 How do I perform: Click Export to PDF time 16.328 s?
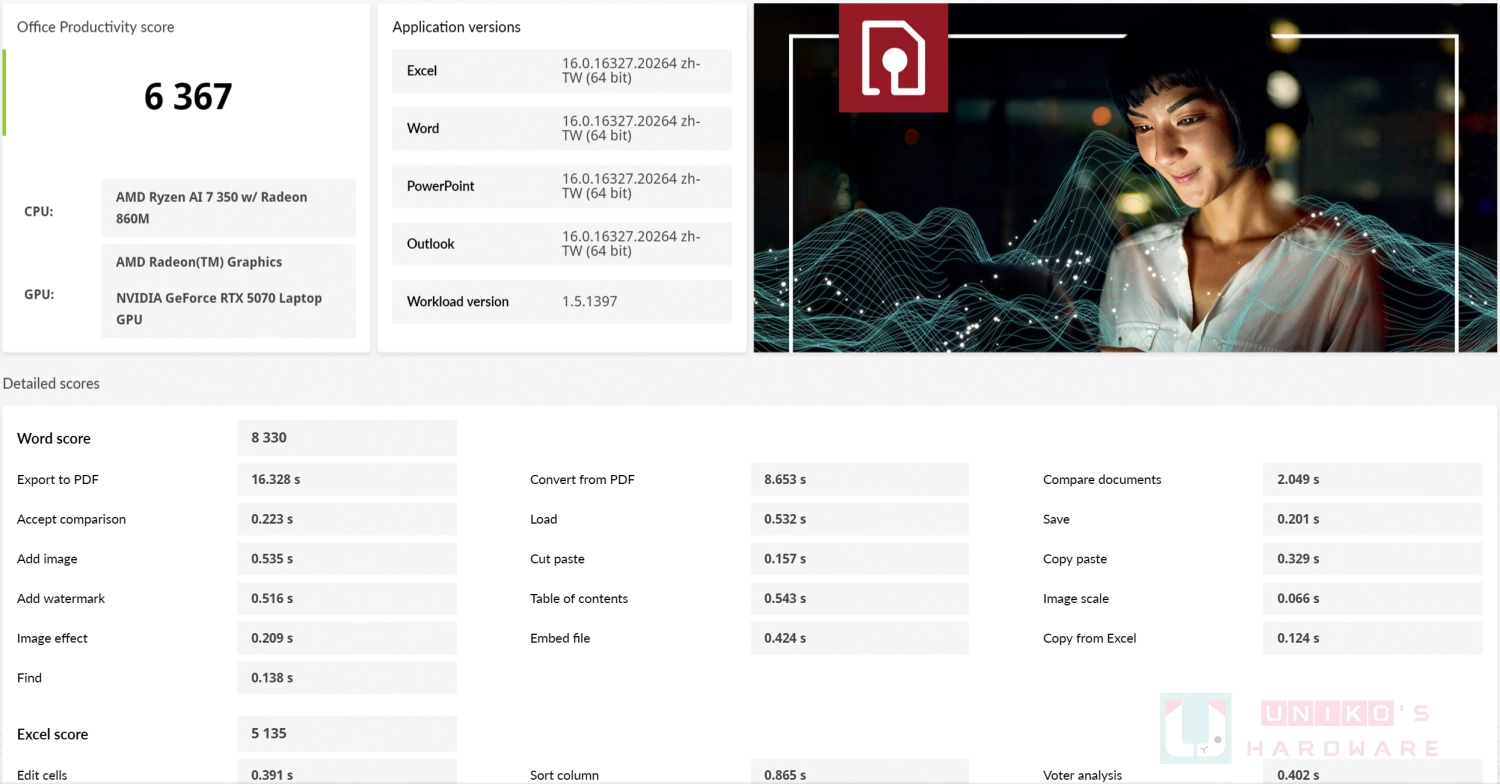click(x=347, y=480)
